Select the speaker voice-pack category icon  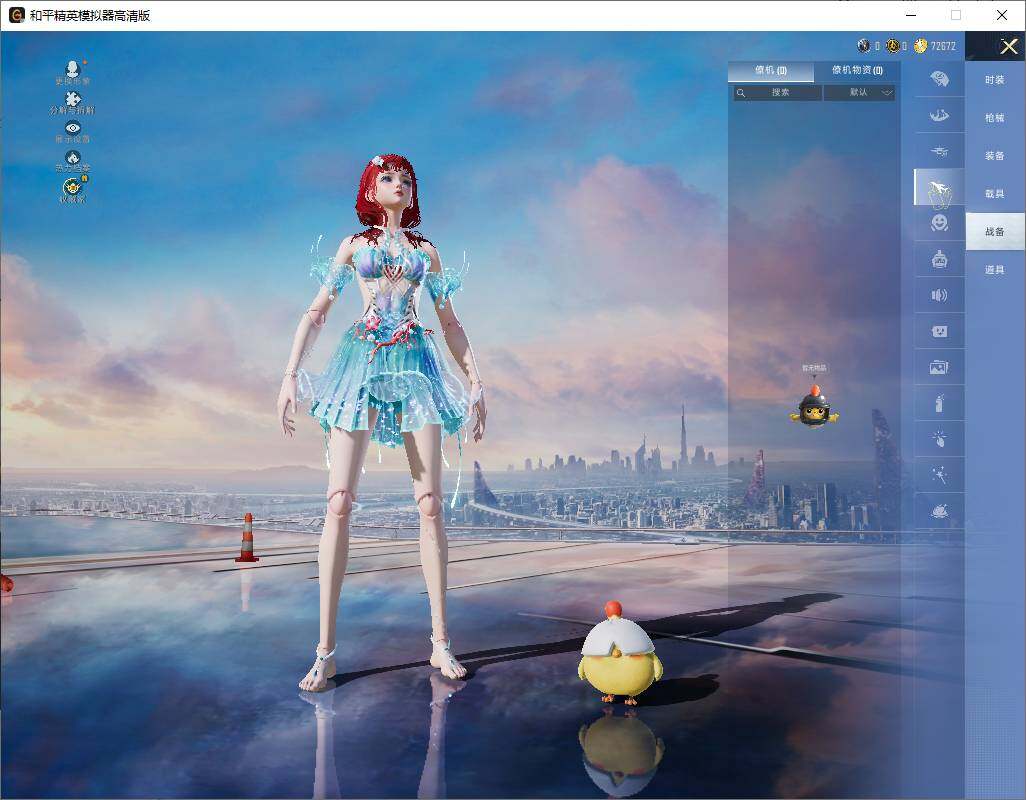[940, 296]
